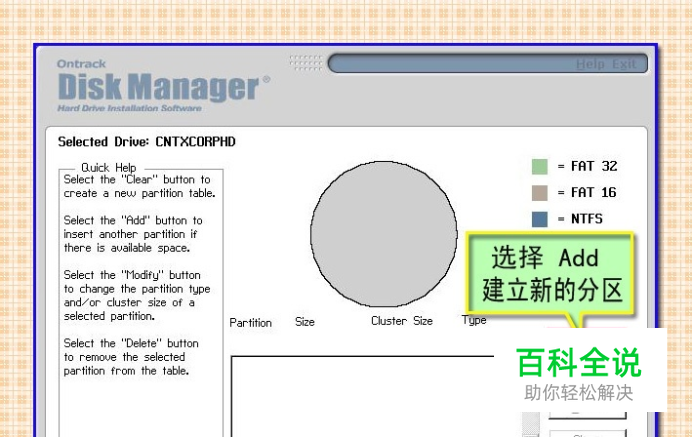This screenshot has width=692, height=437.
Task: Click the Disk Manager logo title
Action: click(x=163, y=87)
